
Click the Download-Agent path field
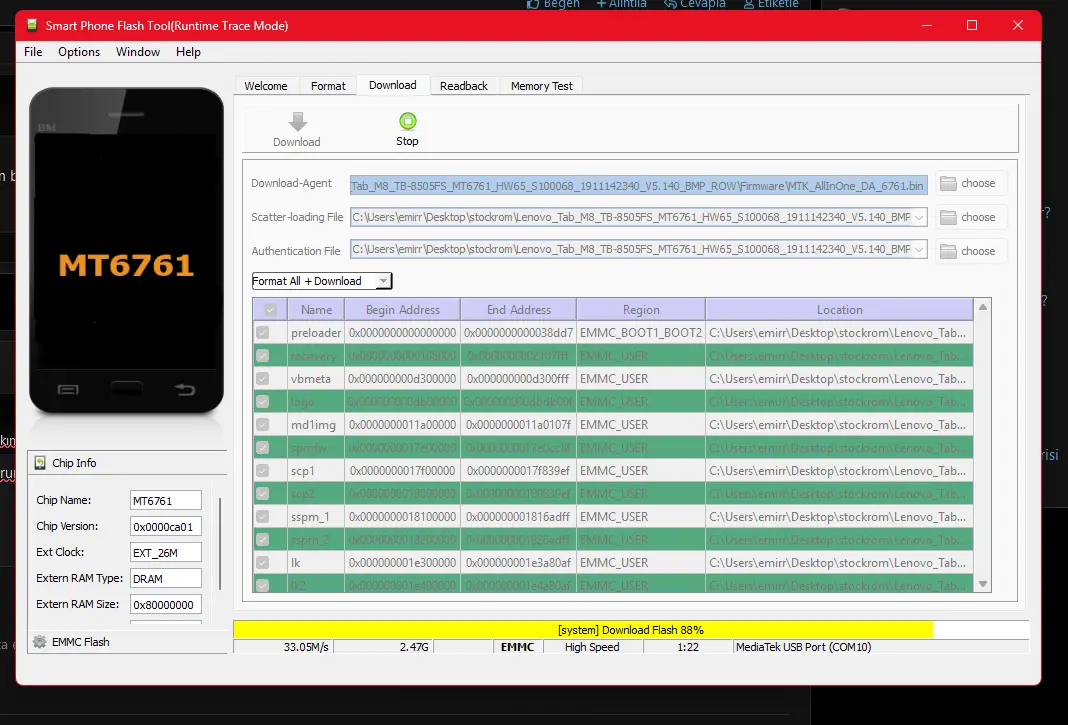click(x=638, y=185)
